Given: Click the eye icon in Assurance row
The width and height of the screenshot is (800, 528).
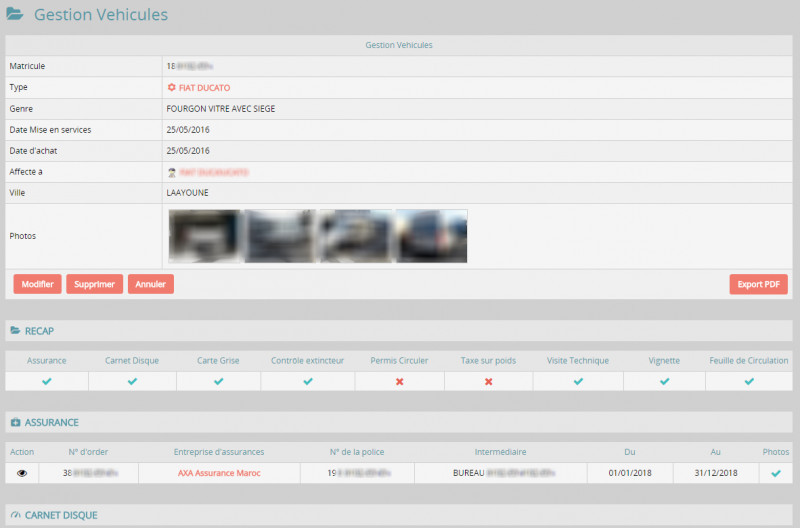Looking at the screenshot, I should [x=22, y=473].
